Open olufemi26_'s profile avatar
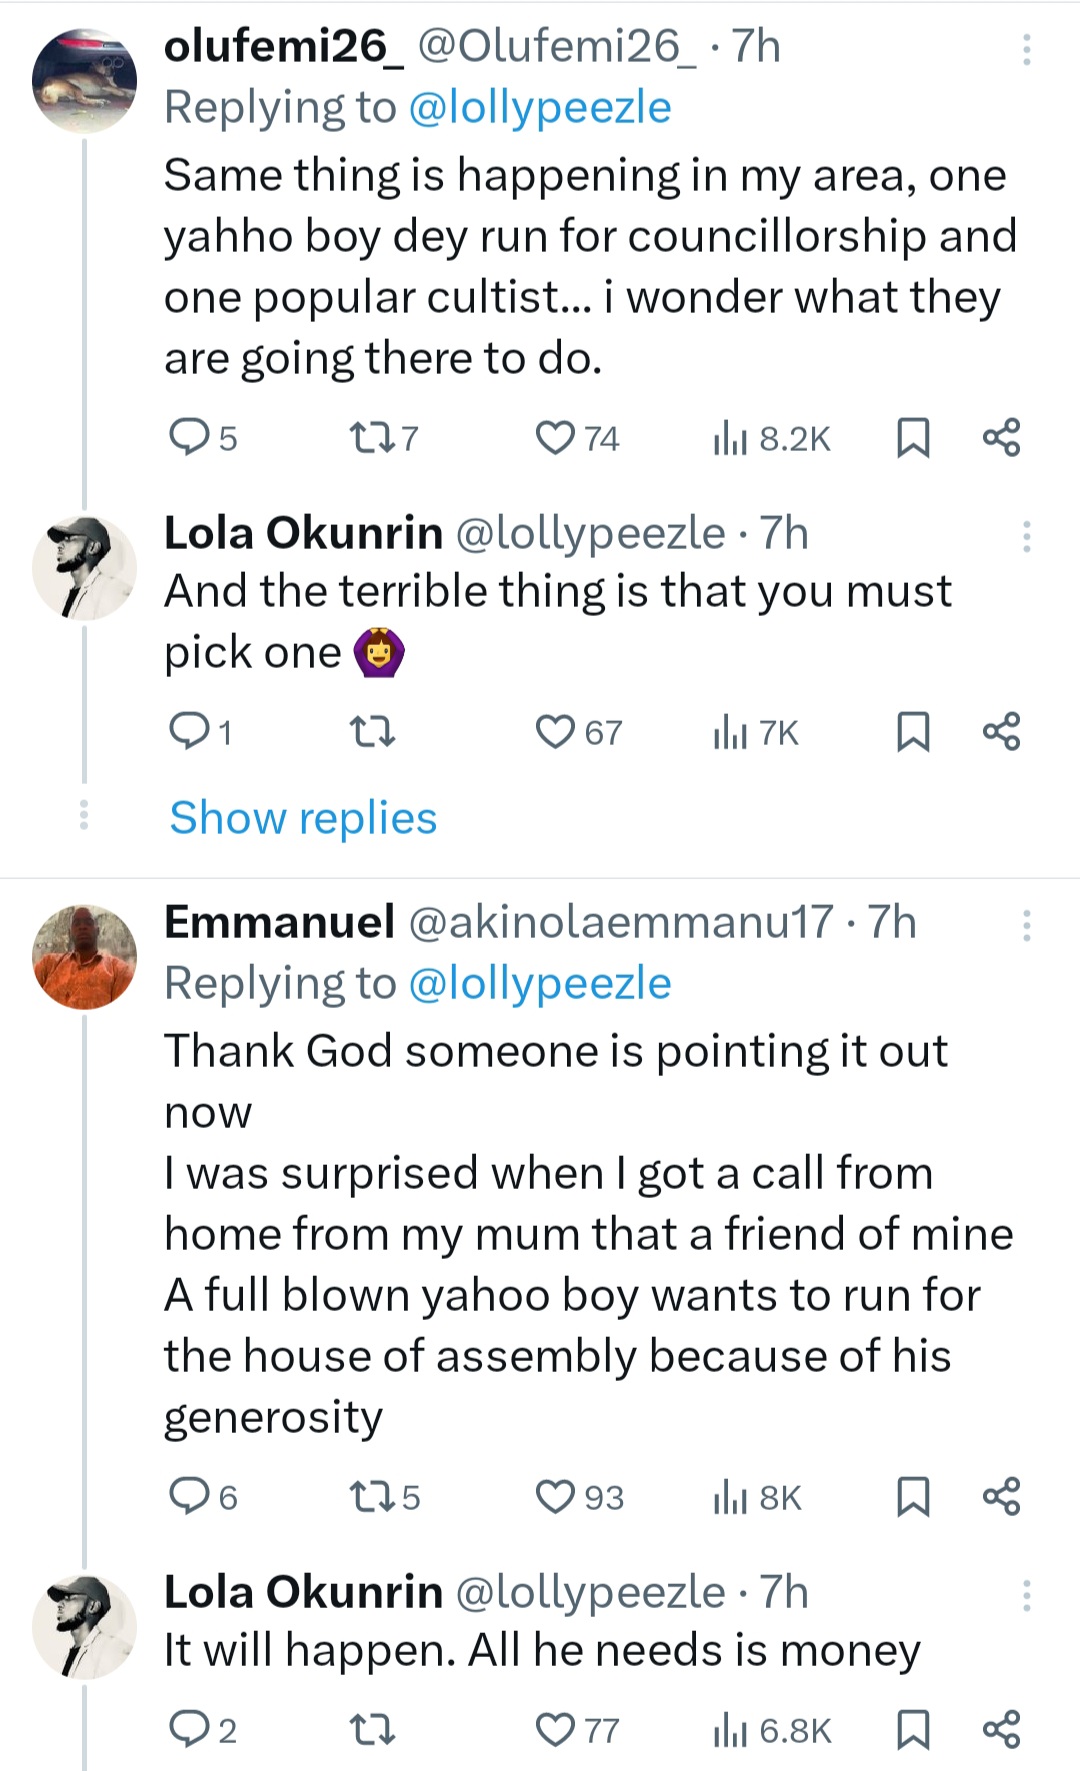The image size is (1080, 1771). point(85,82)
